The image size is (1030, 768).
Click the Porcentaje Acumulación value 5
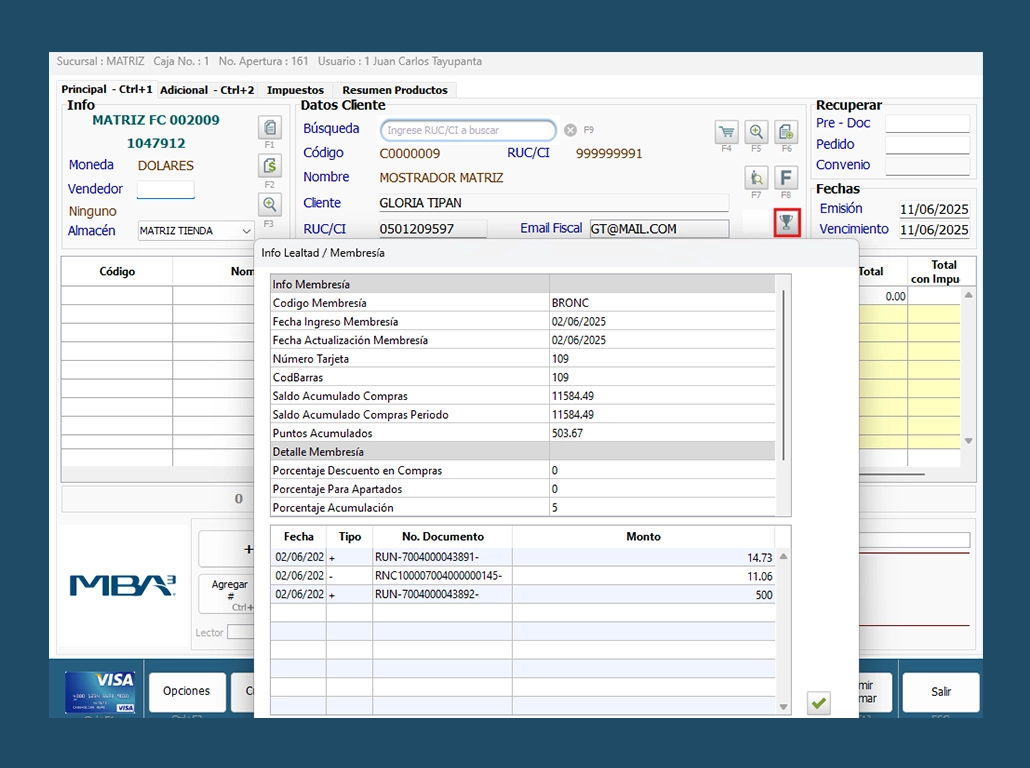click(x=554, y=508)
